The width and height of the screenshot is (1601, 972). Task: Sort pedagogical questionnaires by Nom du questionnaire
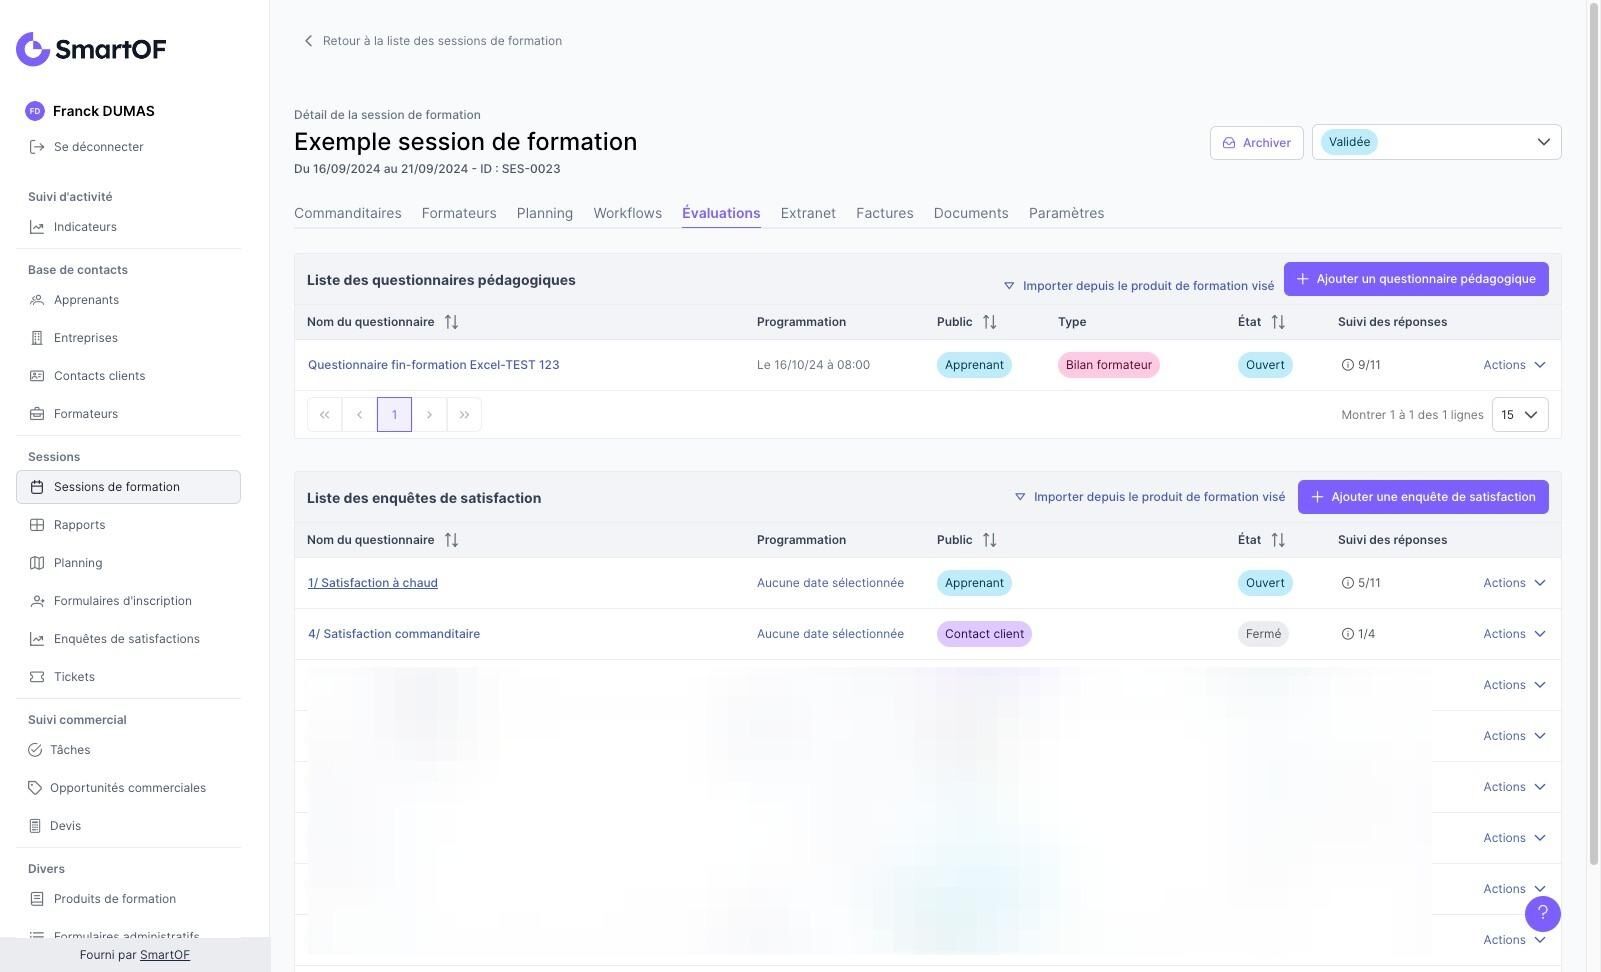coord(451,322)
